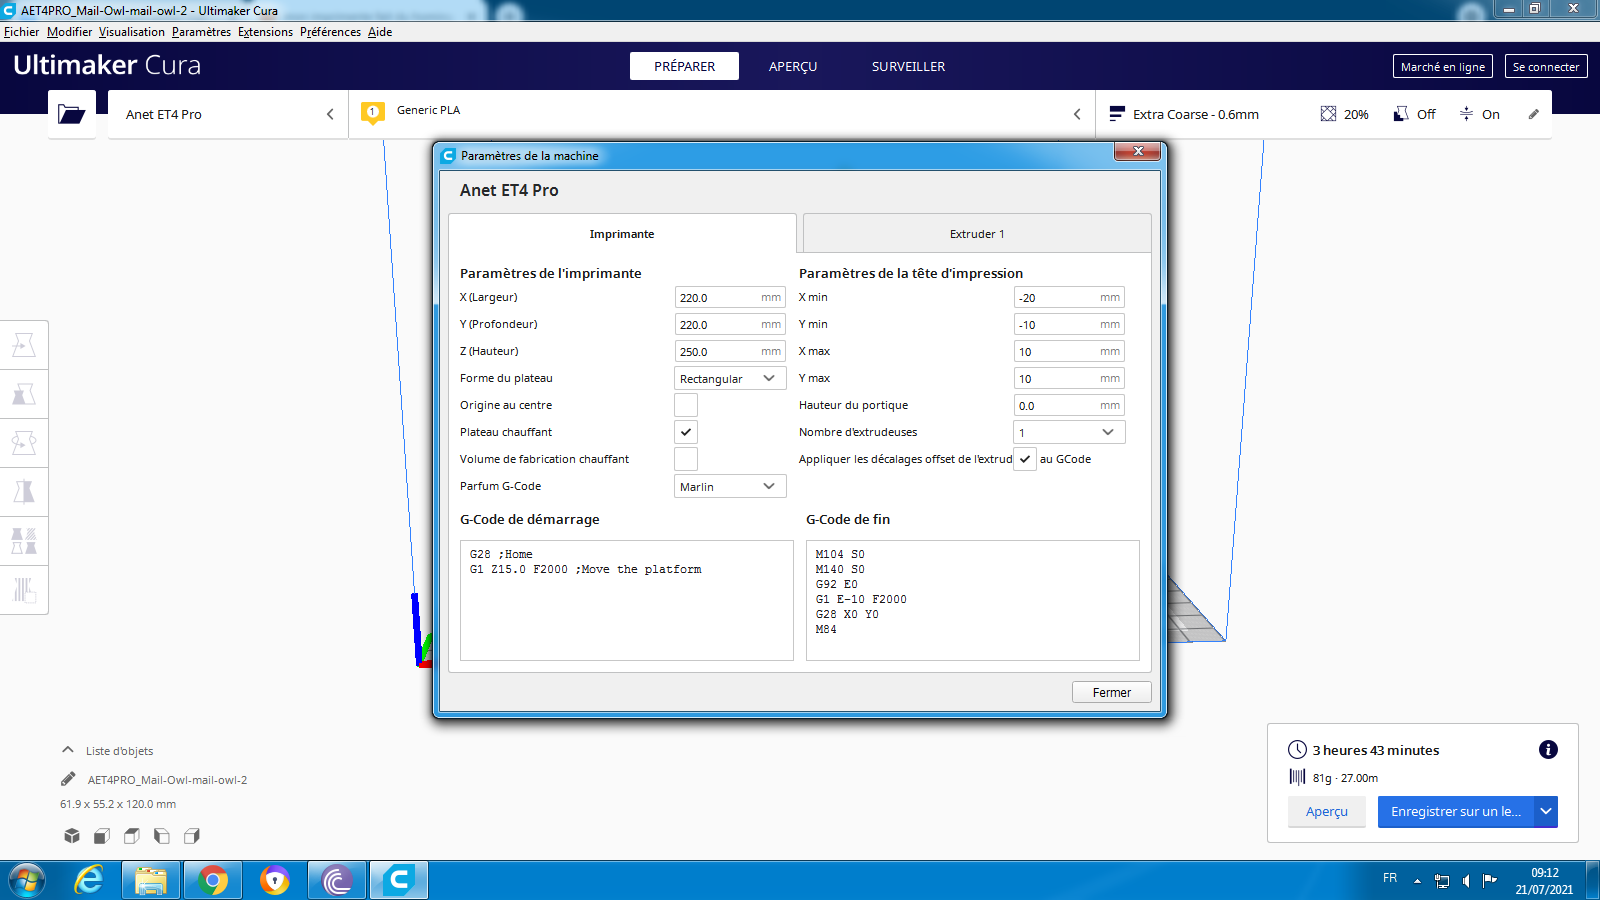Viewport: 1600px width, 900px height.
Task: Click Se connecter button
Action: click(1546, 67)
